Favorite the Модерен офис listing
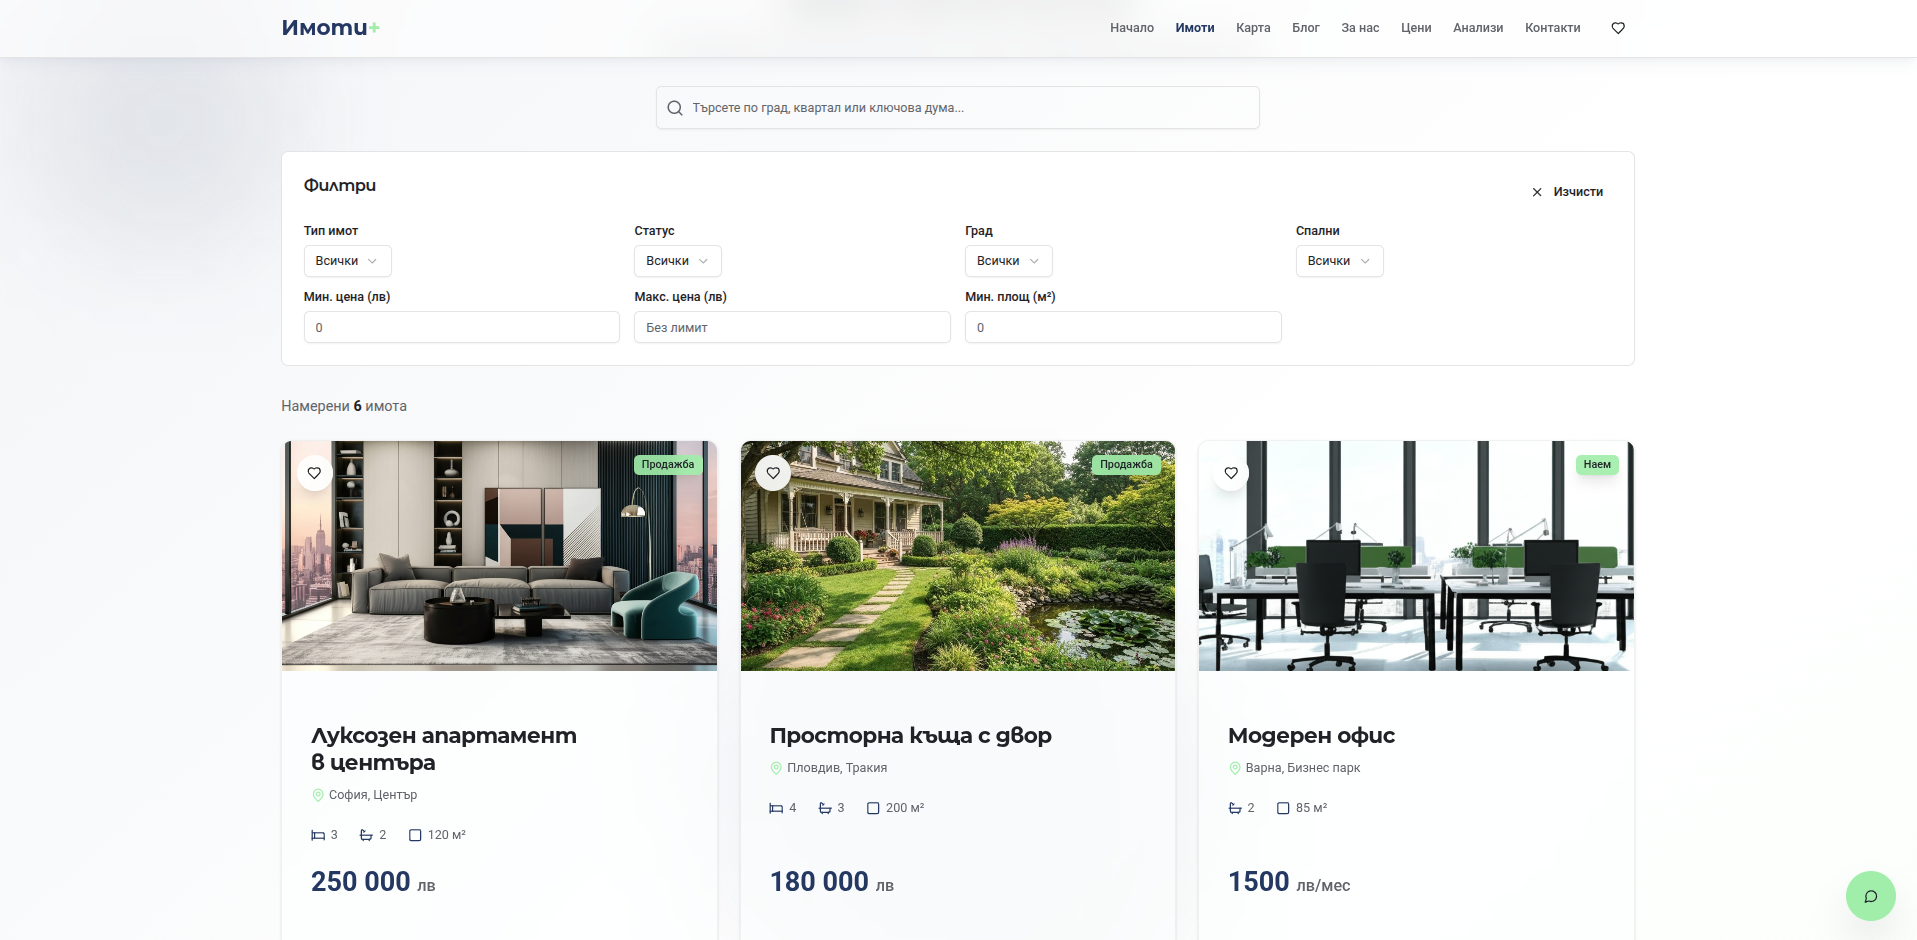This screenshot has height=940, width=1917. [1231, 473]
